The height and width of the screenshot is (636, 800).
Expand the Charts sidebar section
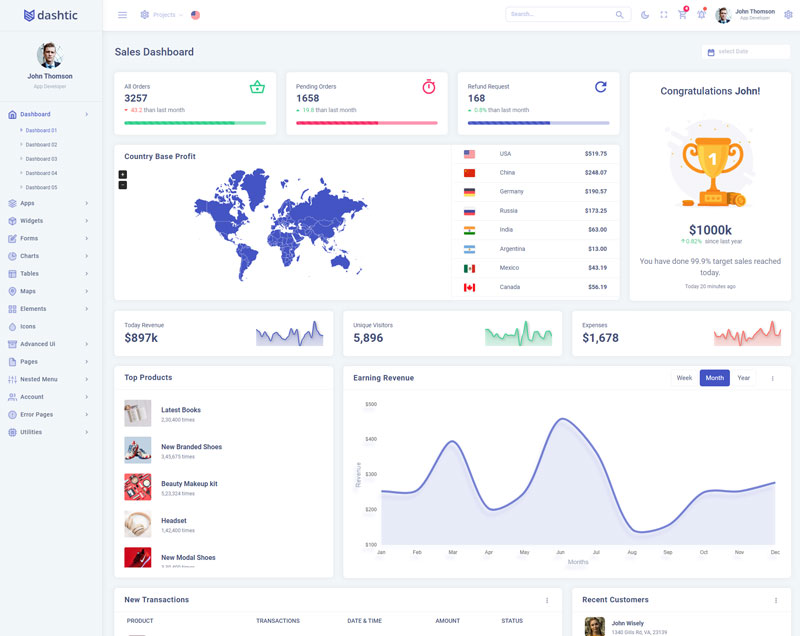pos(50,256)
